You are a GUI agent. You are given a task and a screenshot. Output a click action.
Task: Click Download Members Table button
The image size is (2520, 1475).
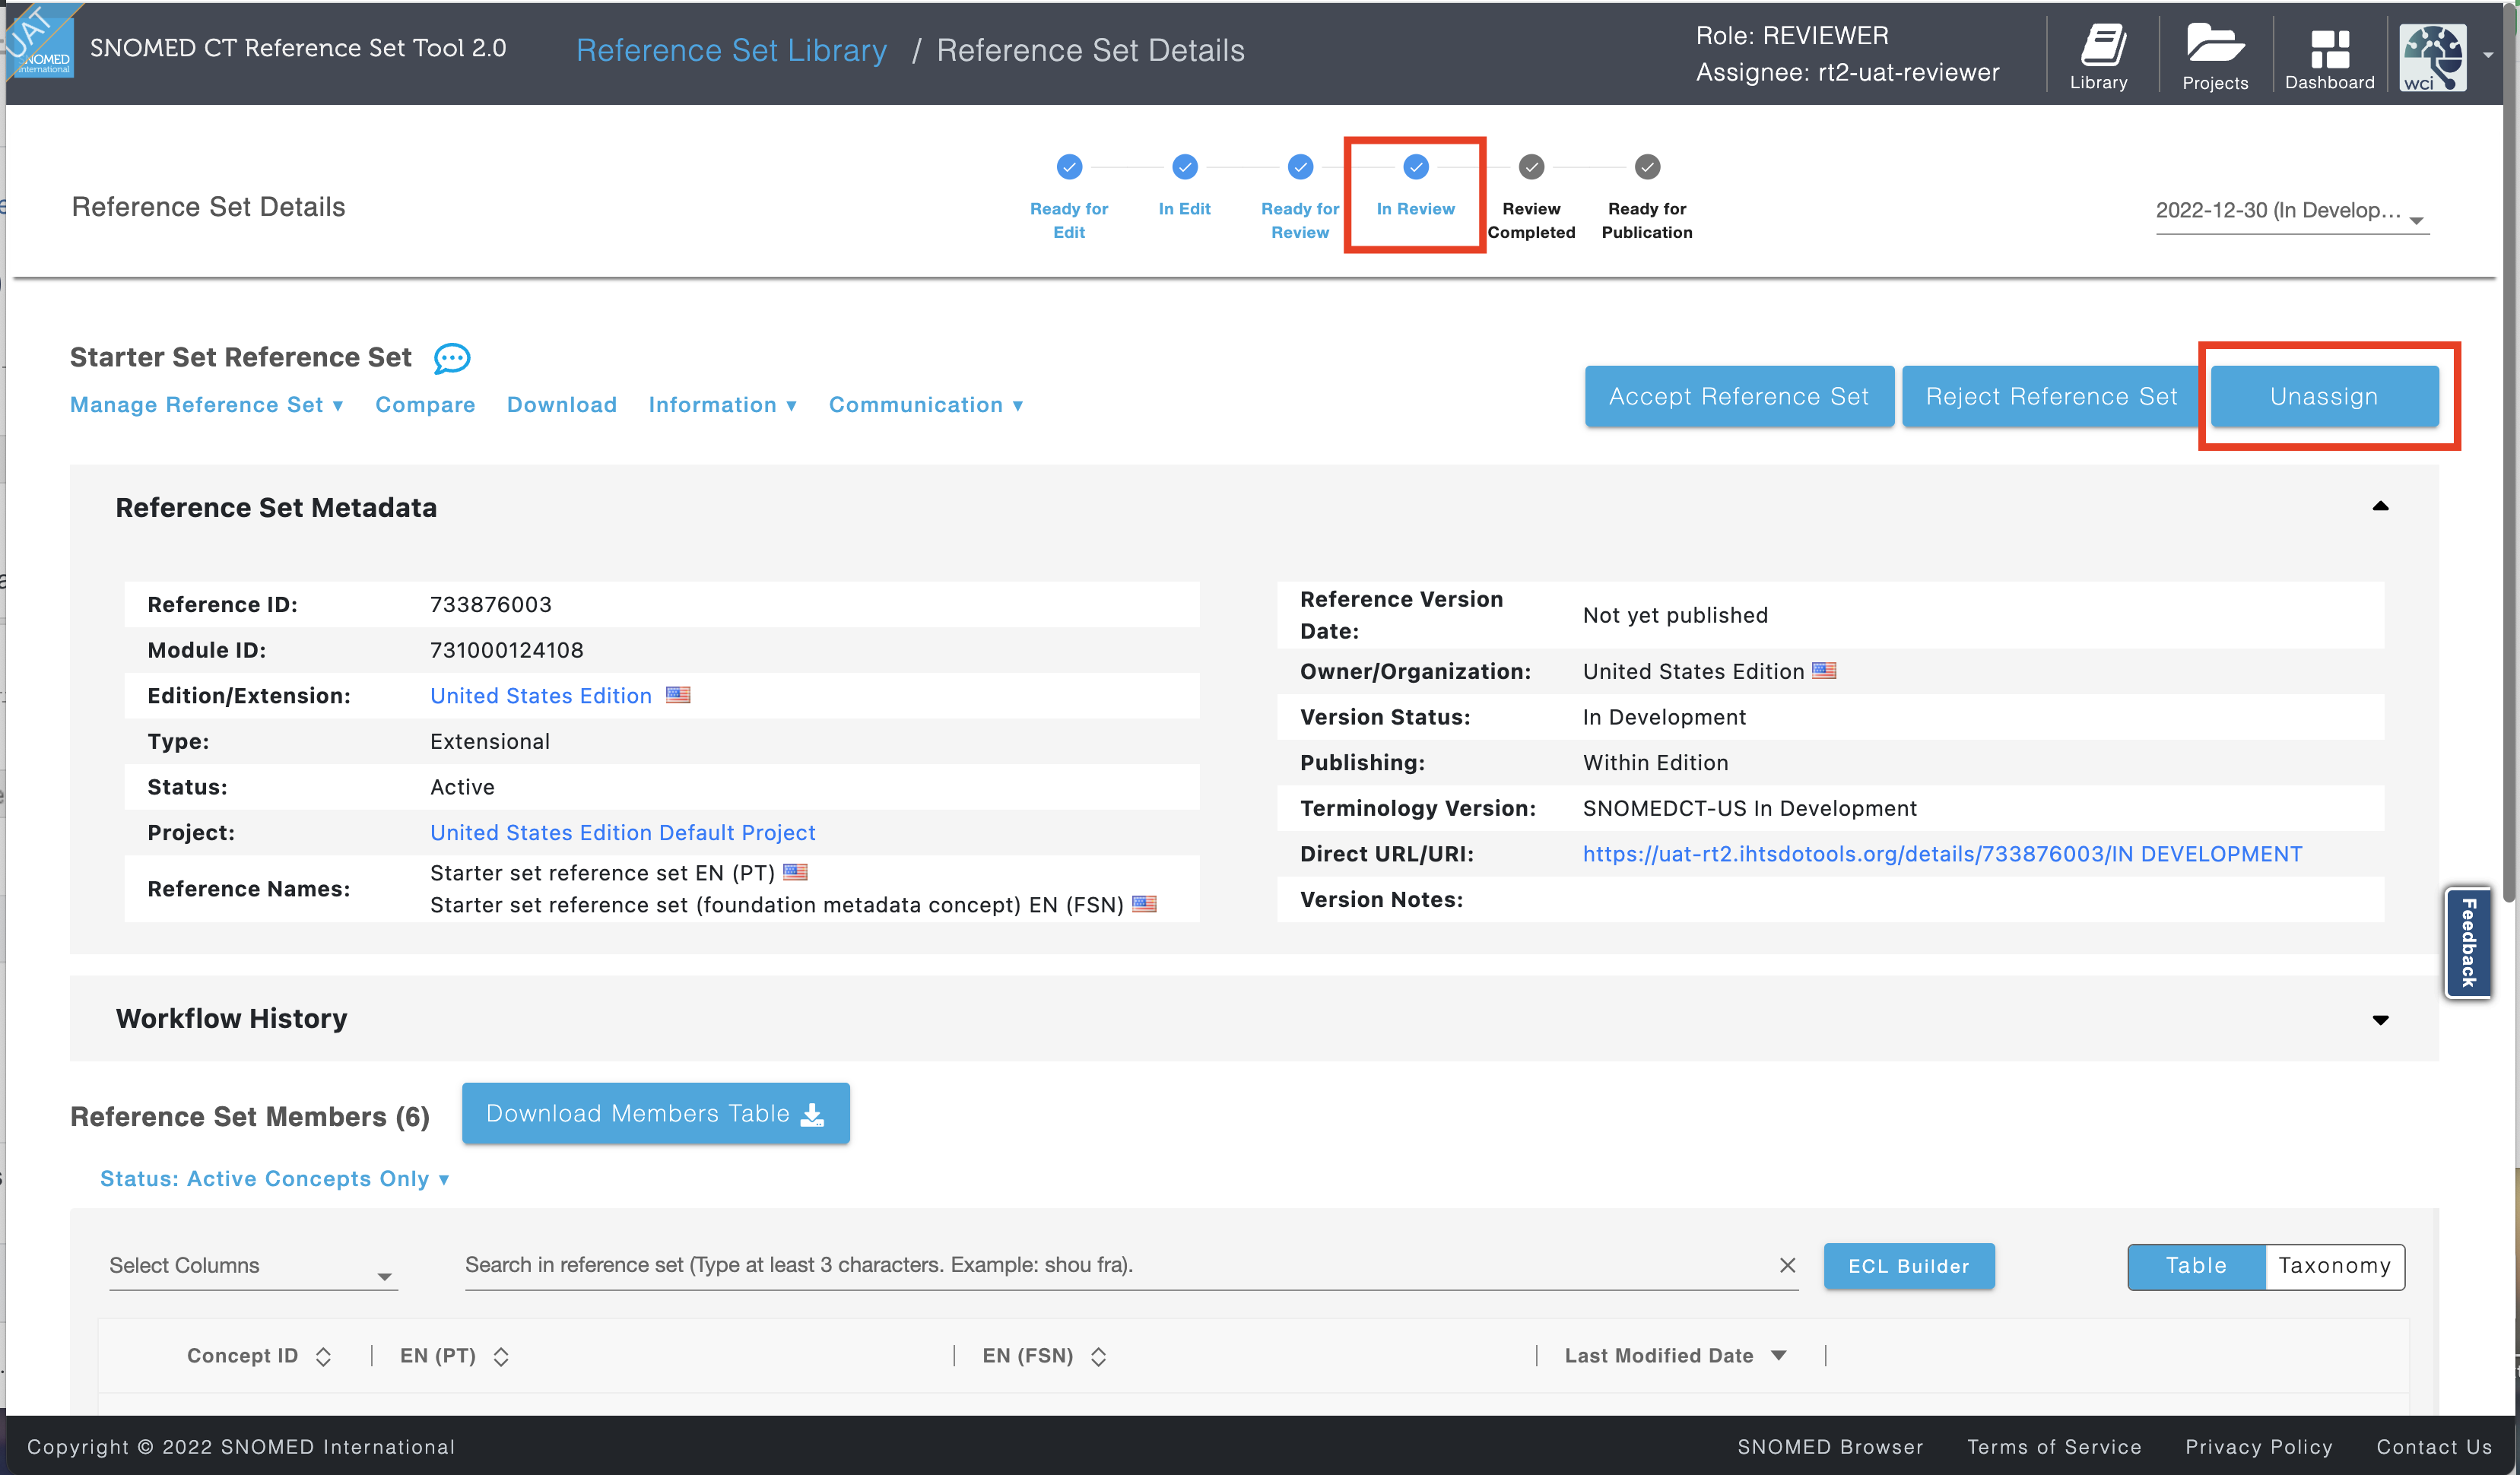coord(656,1113)
